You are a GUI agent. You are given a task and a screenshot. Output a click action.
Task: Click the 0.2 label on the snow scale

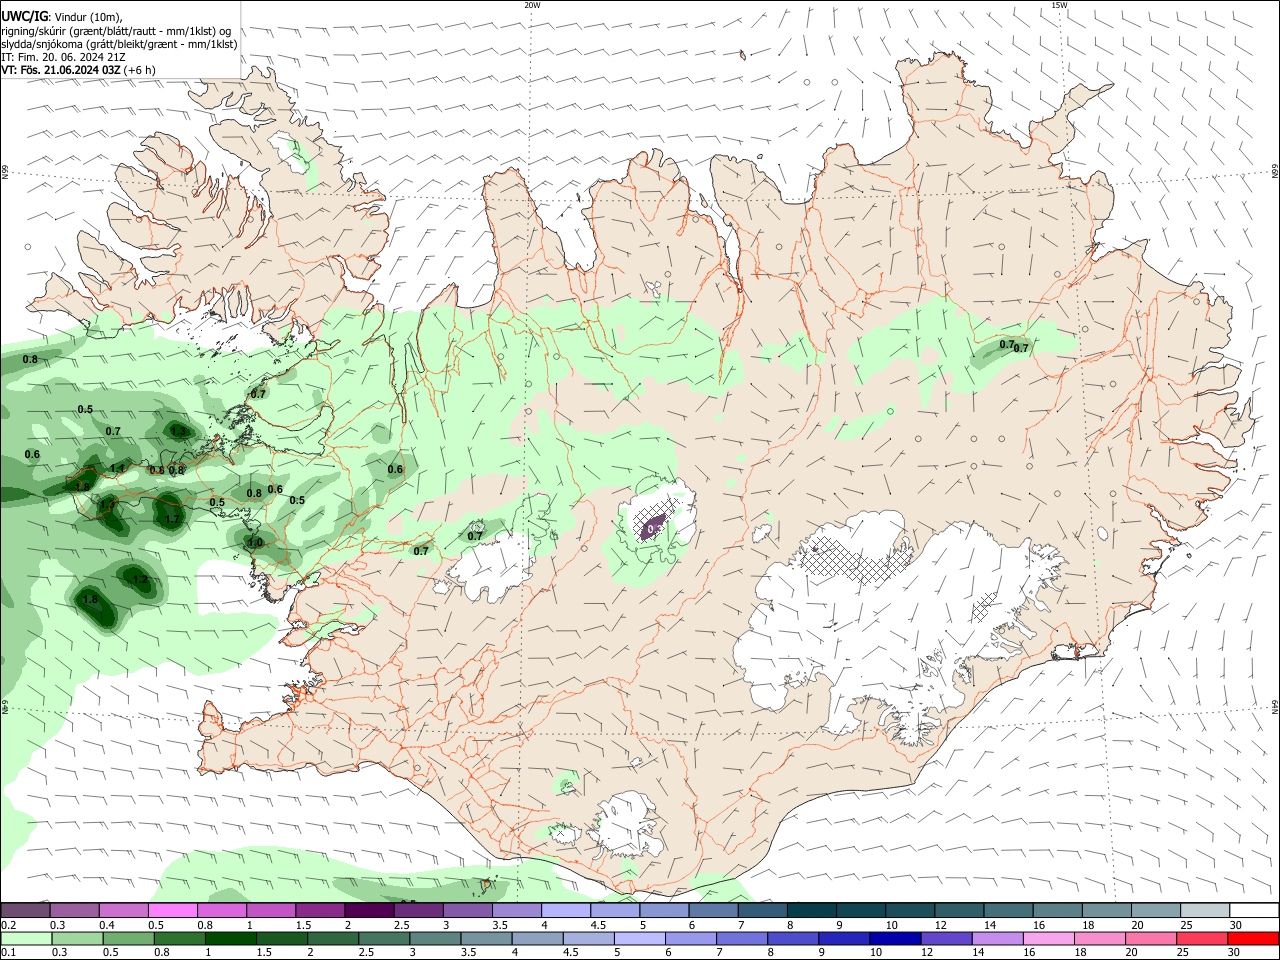pyautogui.click(x=8, y=925)
